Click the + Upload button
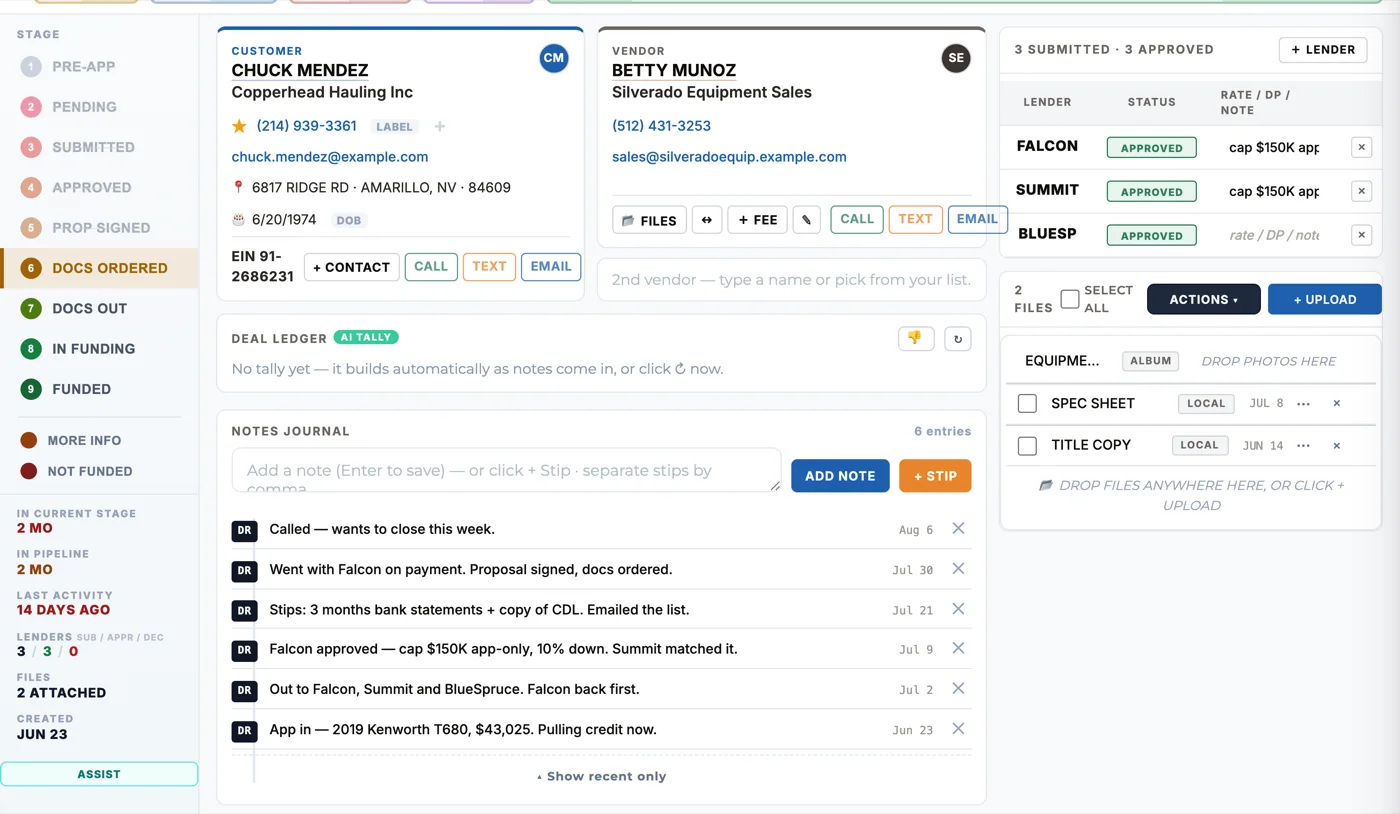The image size is (1400, 814). [1324, 299]
